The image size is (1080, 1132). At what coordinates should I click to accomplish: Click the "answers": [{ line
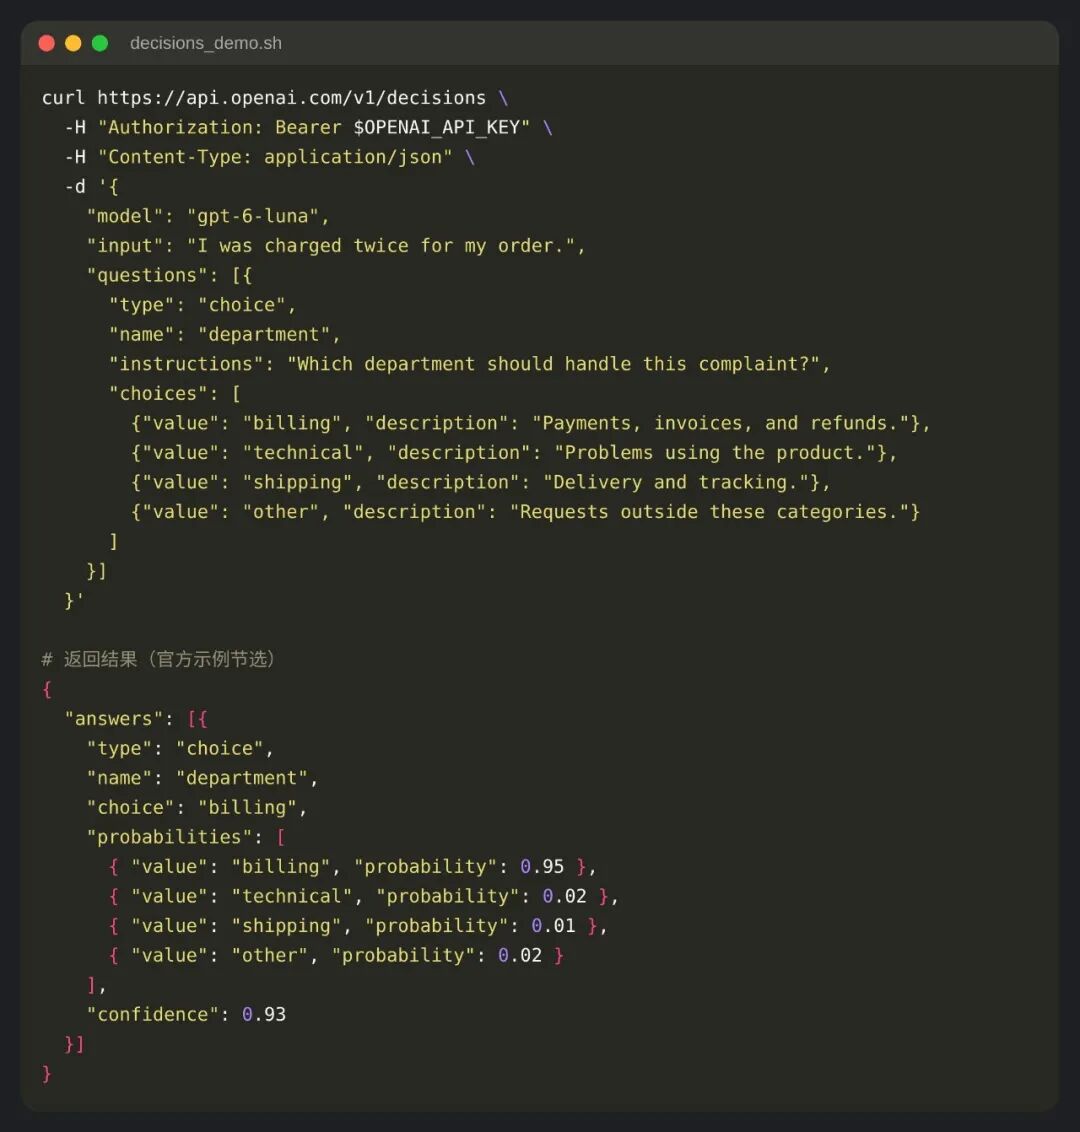click(x=136, y=718)
